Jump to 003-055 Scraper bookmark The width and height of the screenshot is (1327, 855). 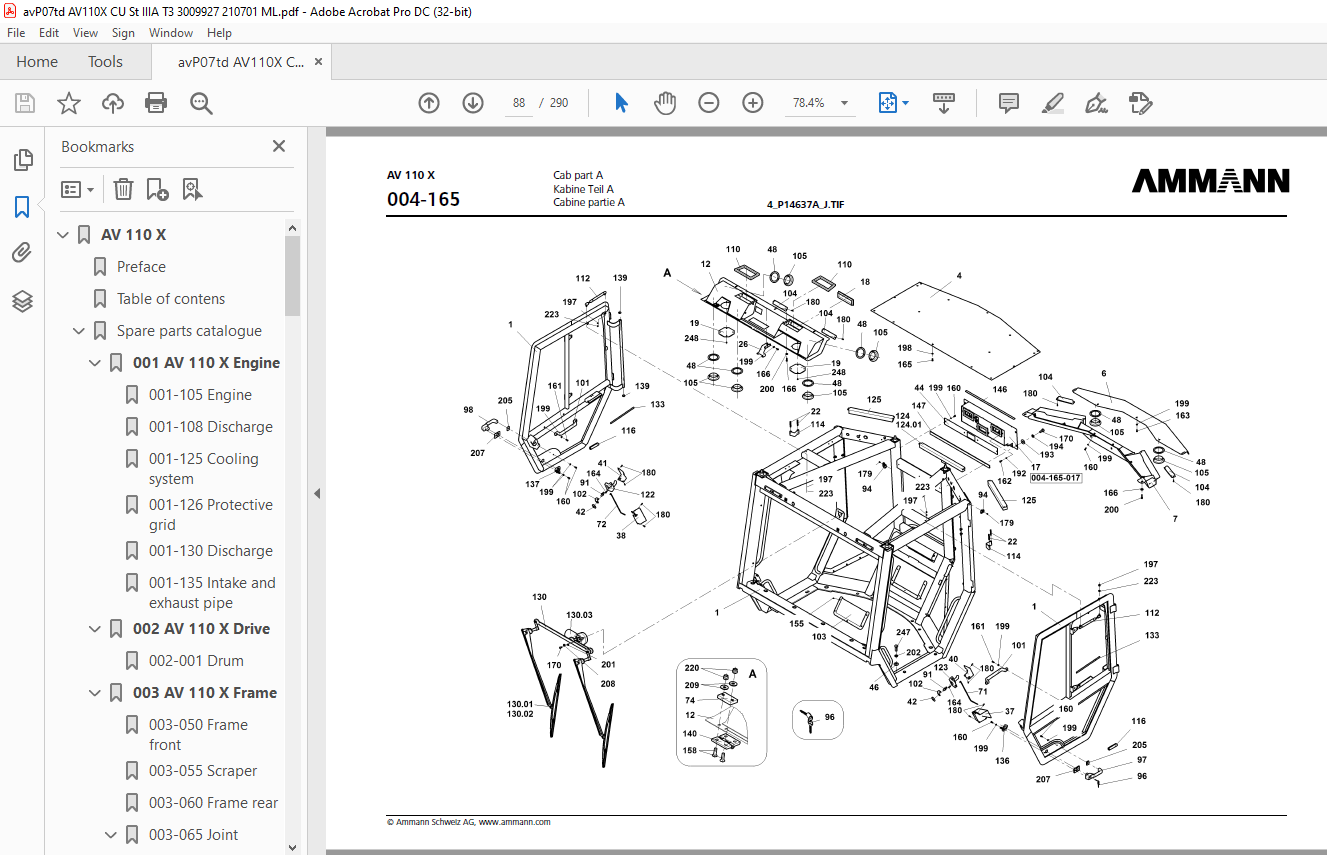(203, 771)
